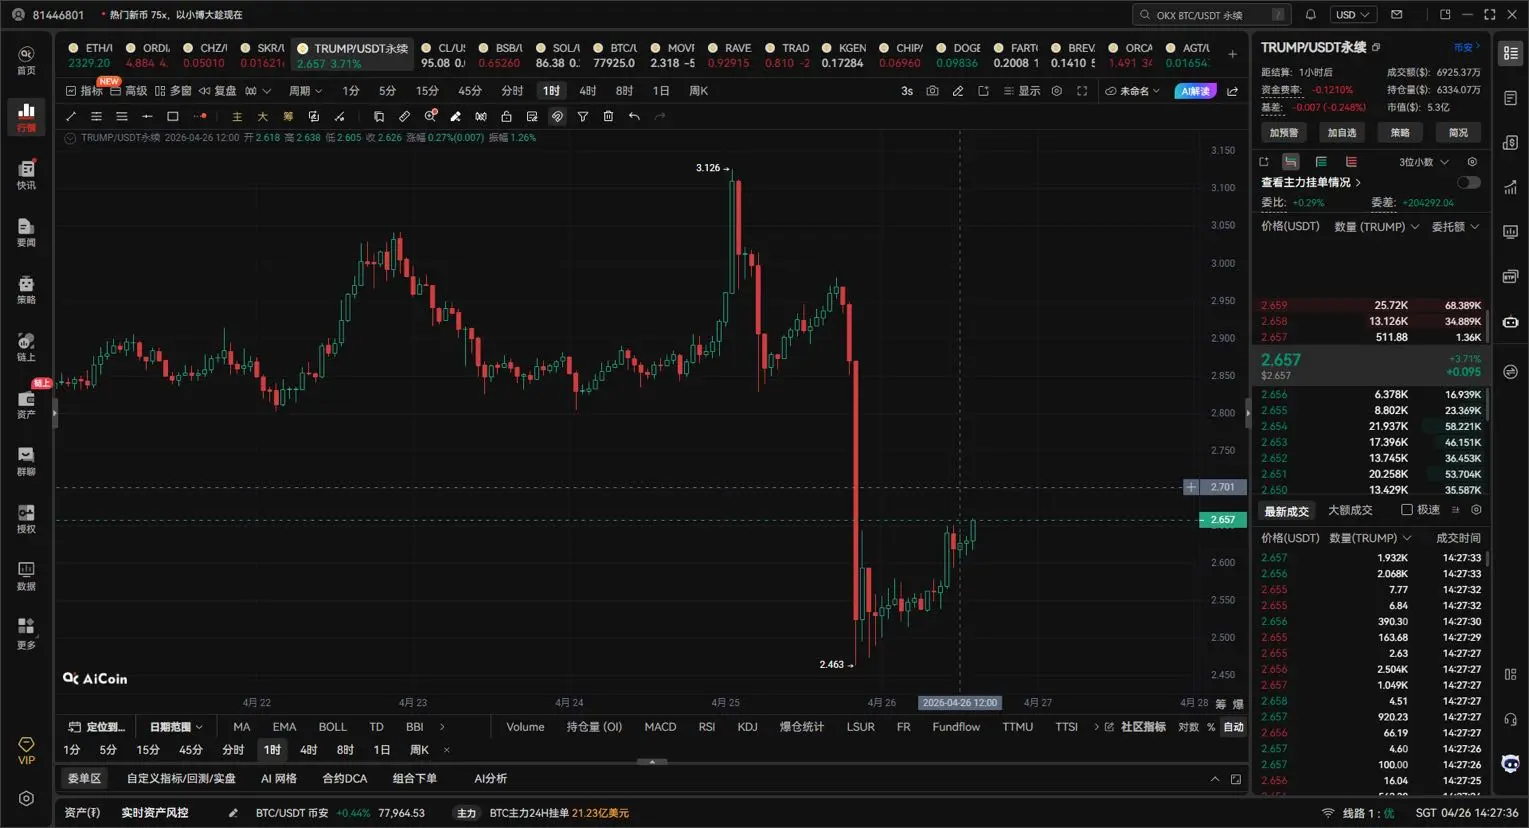Screen dimensions: 1529x828
Task: Open the 日期范围 date range dropdown
Action: pos(176,727)
